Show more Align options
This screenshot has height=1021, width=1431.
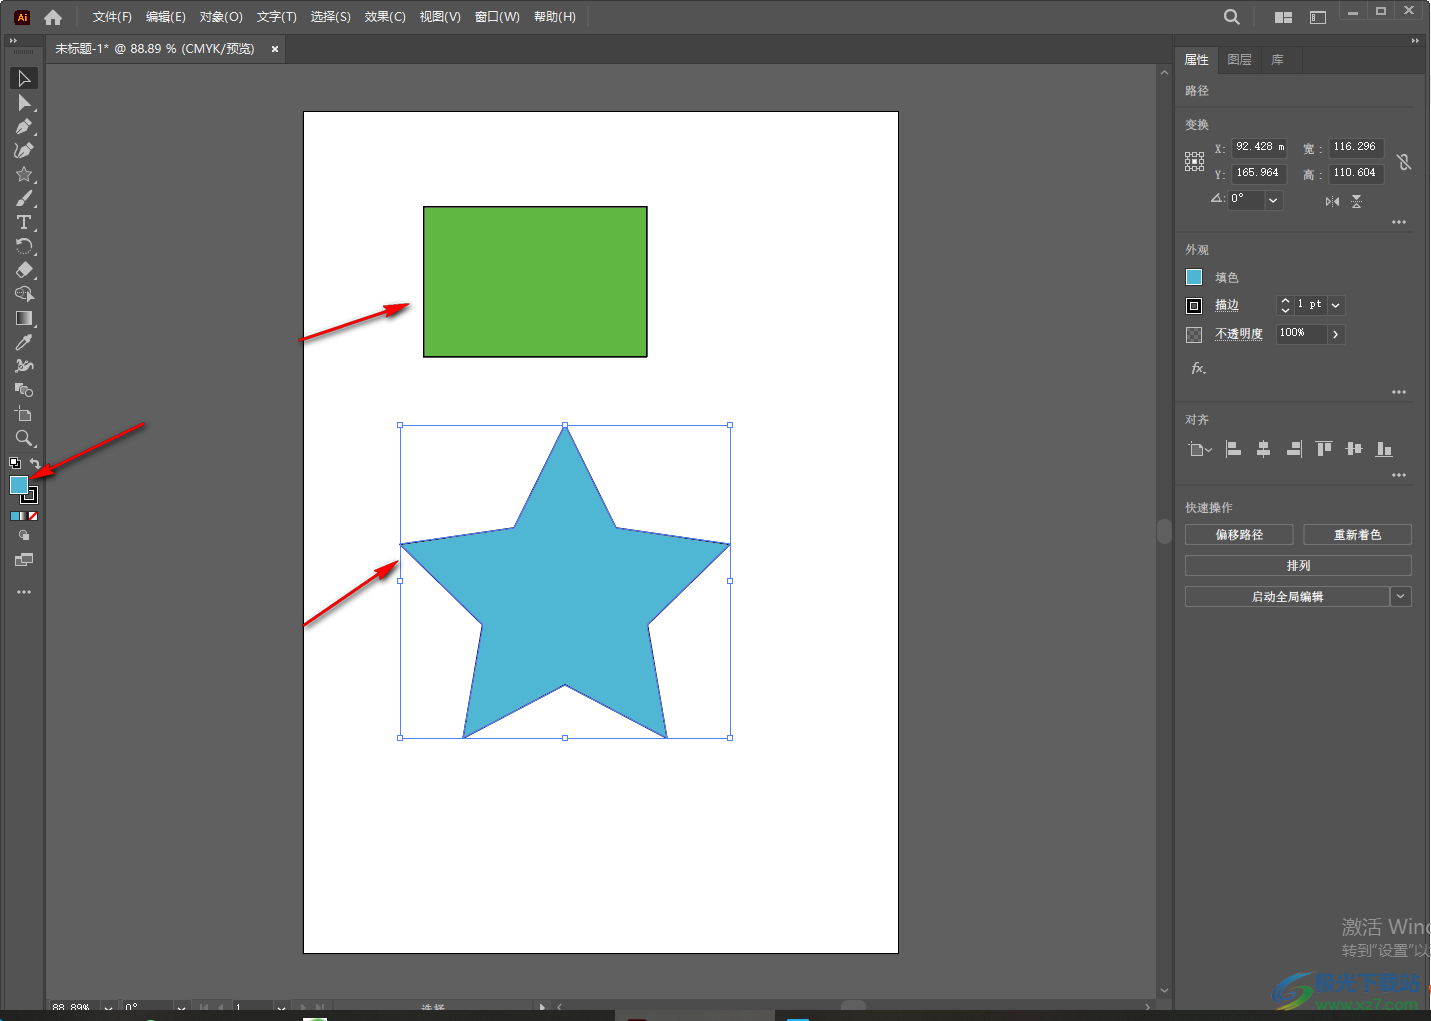1399,475
